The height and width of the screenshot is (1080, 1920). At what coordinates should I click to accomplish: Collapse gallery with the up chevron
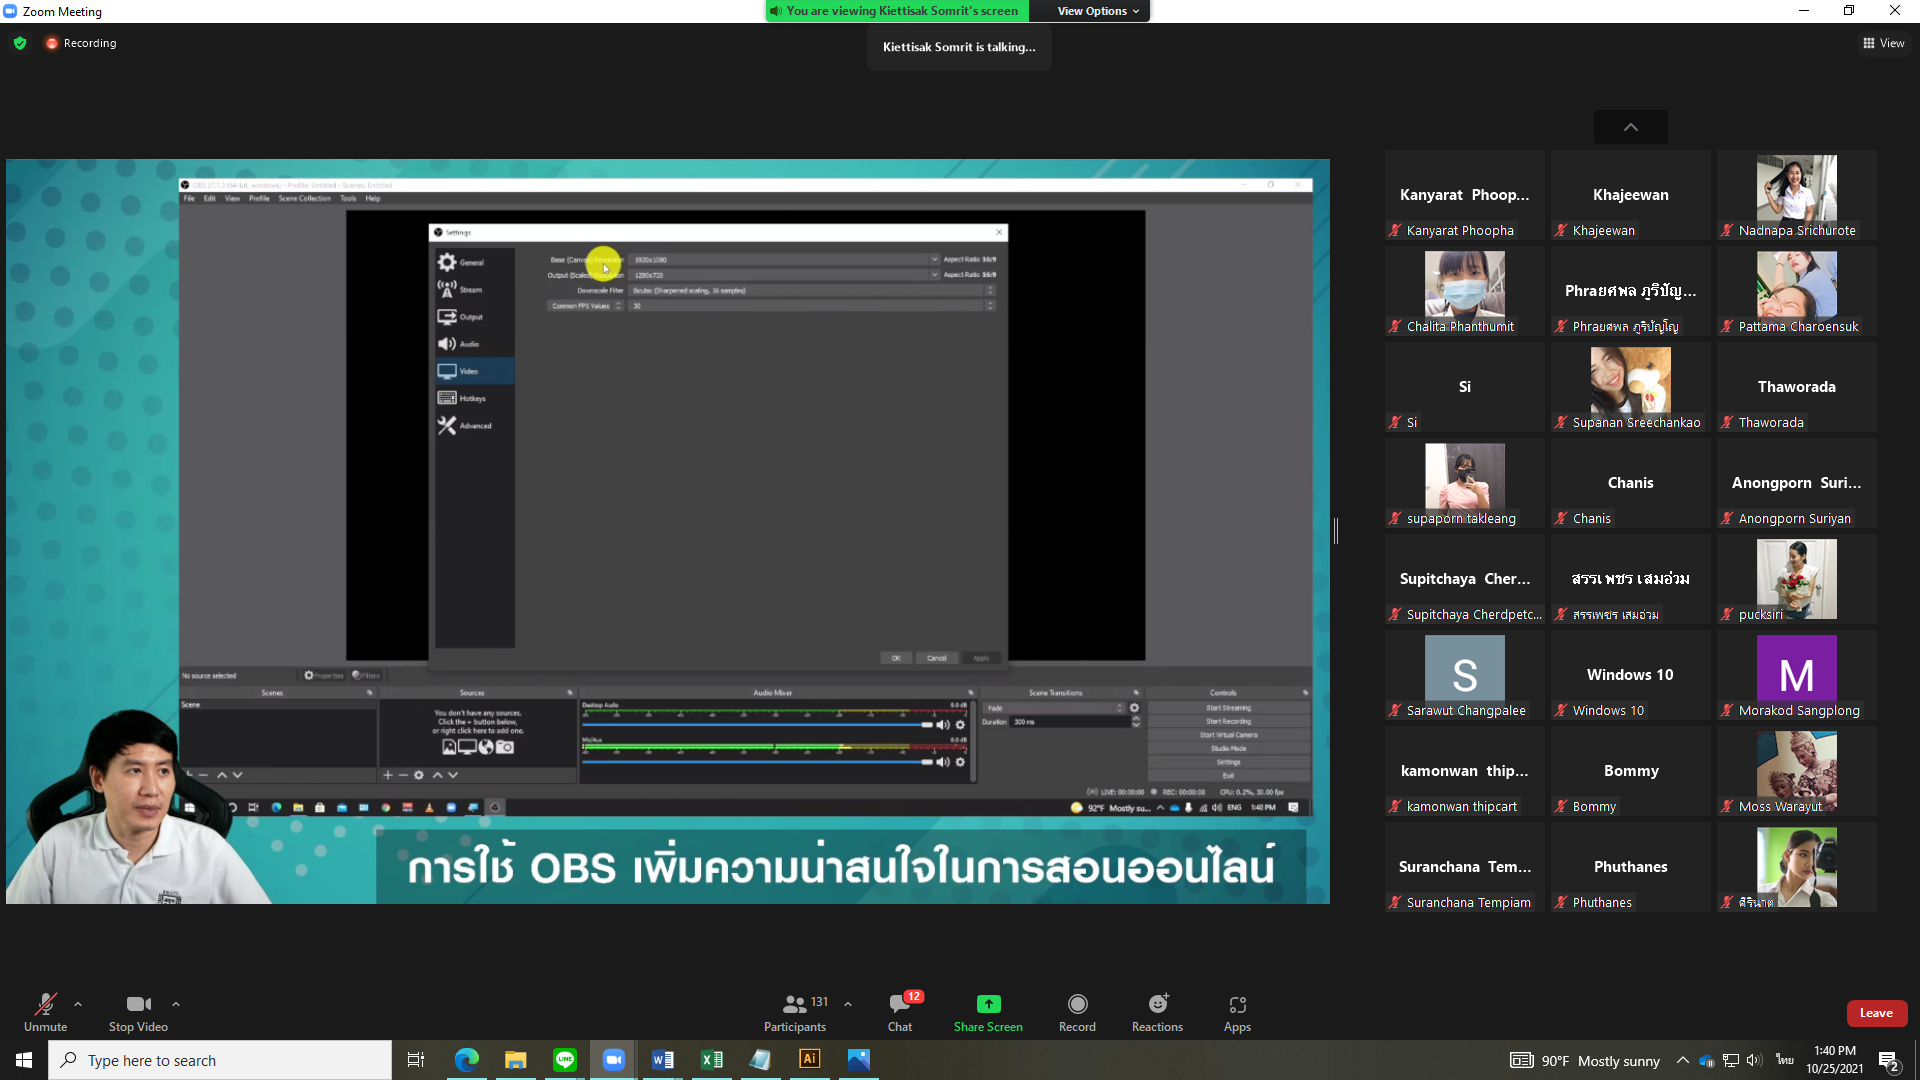point(1631,127)
